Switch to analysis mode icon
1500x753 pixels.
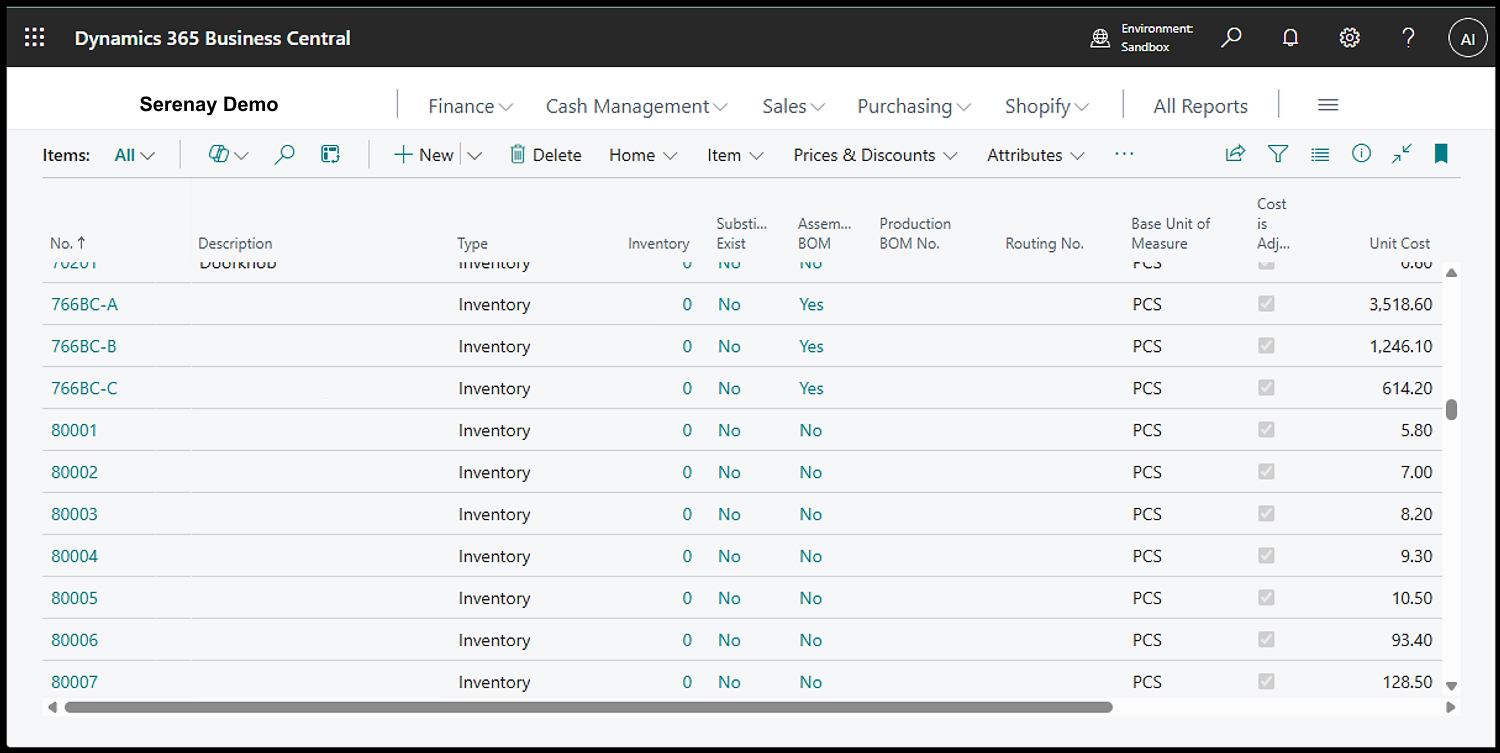coord(331,154)
